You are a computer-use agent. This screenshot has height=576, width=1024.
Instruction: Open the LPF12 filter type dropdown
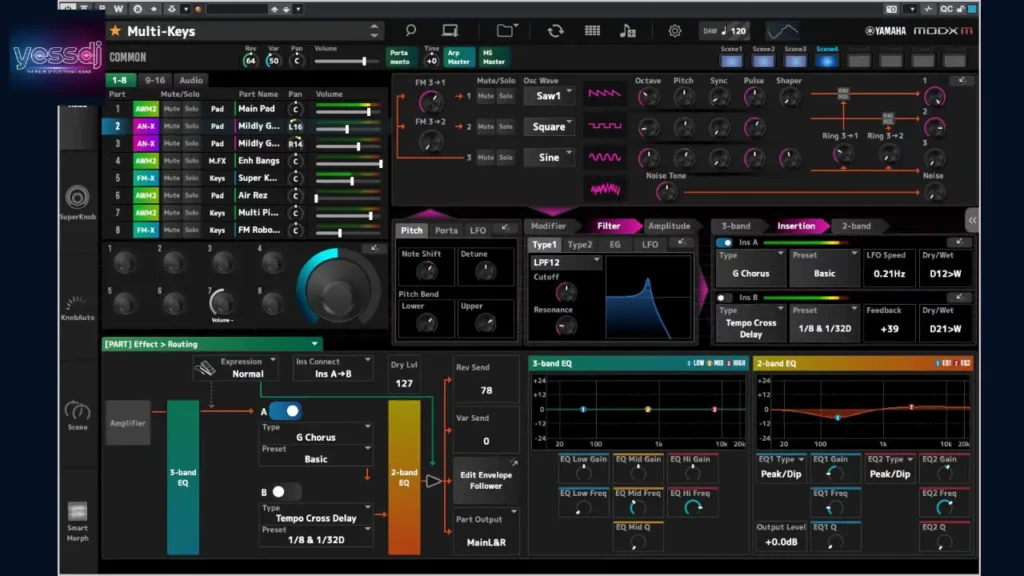click(x=566, y=262)
